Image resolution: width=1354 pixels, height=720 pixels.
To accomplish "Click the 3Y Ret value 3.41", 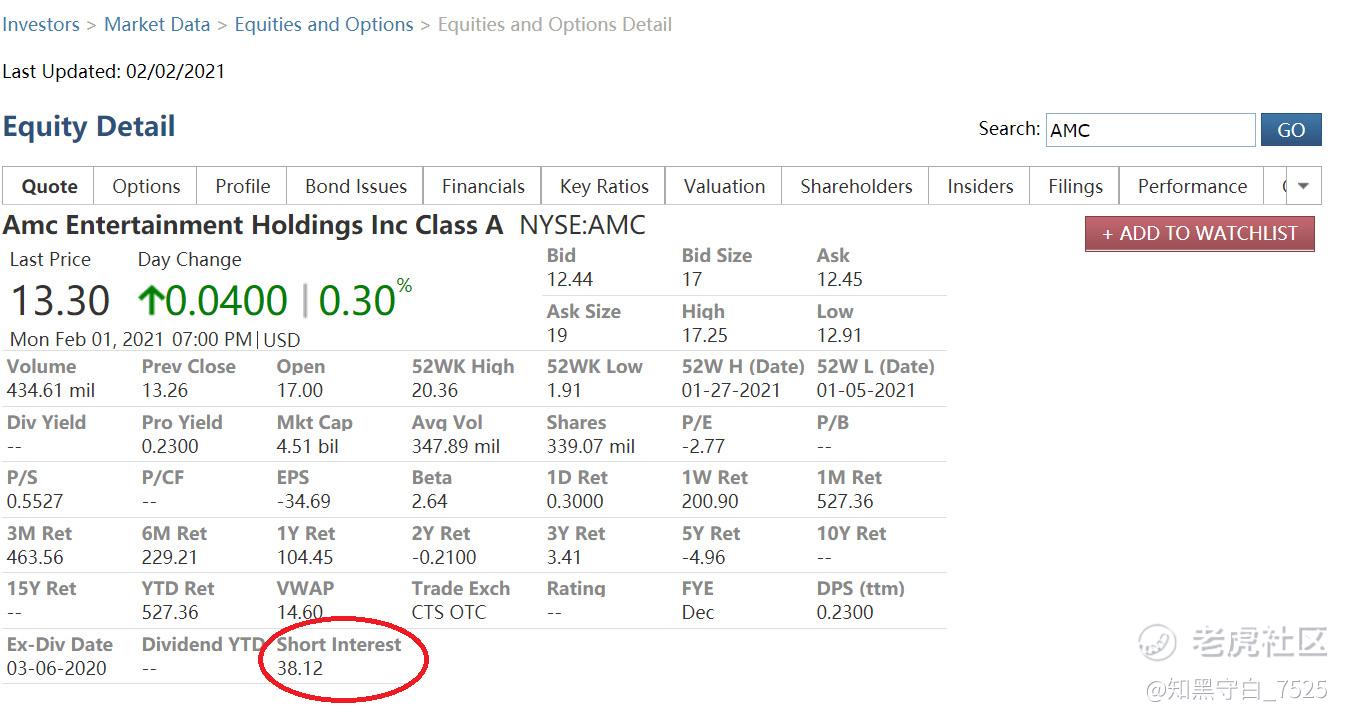I will [564, 558].
